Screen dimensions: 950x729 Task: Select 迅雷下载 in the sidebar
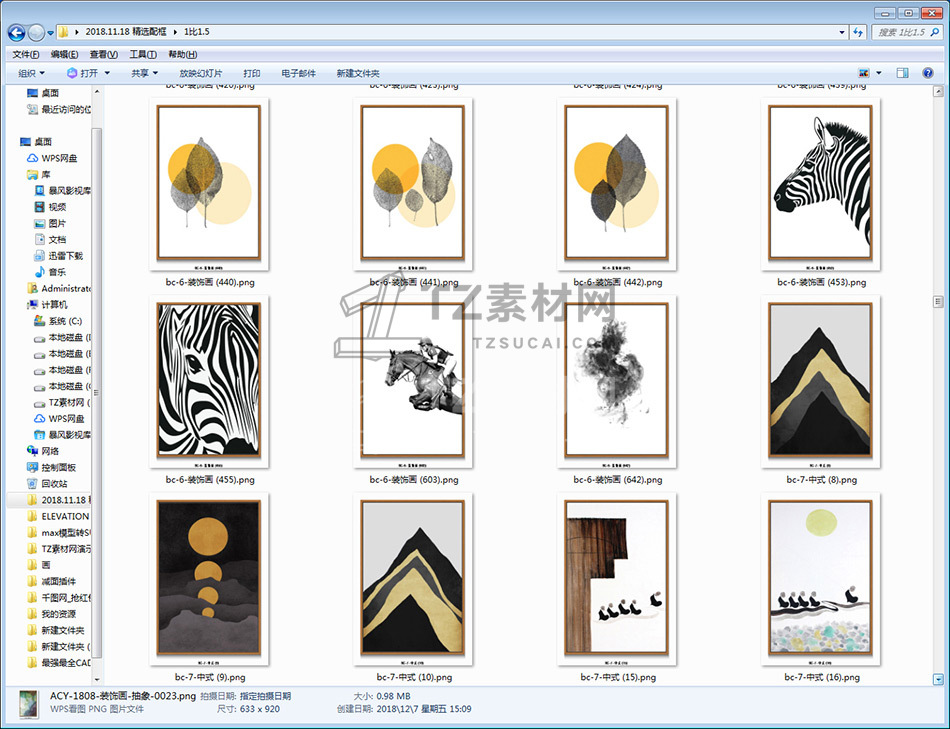65,256
